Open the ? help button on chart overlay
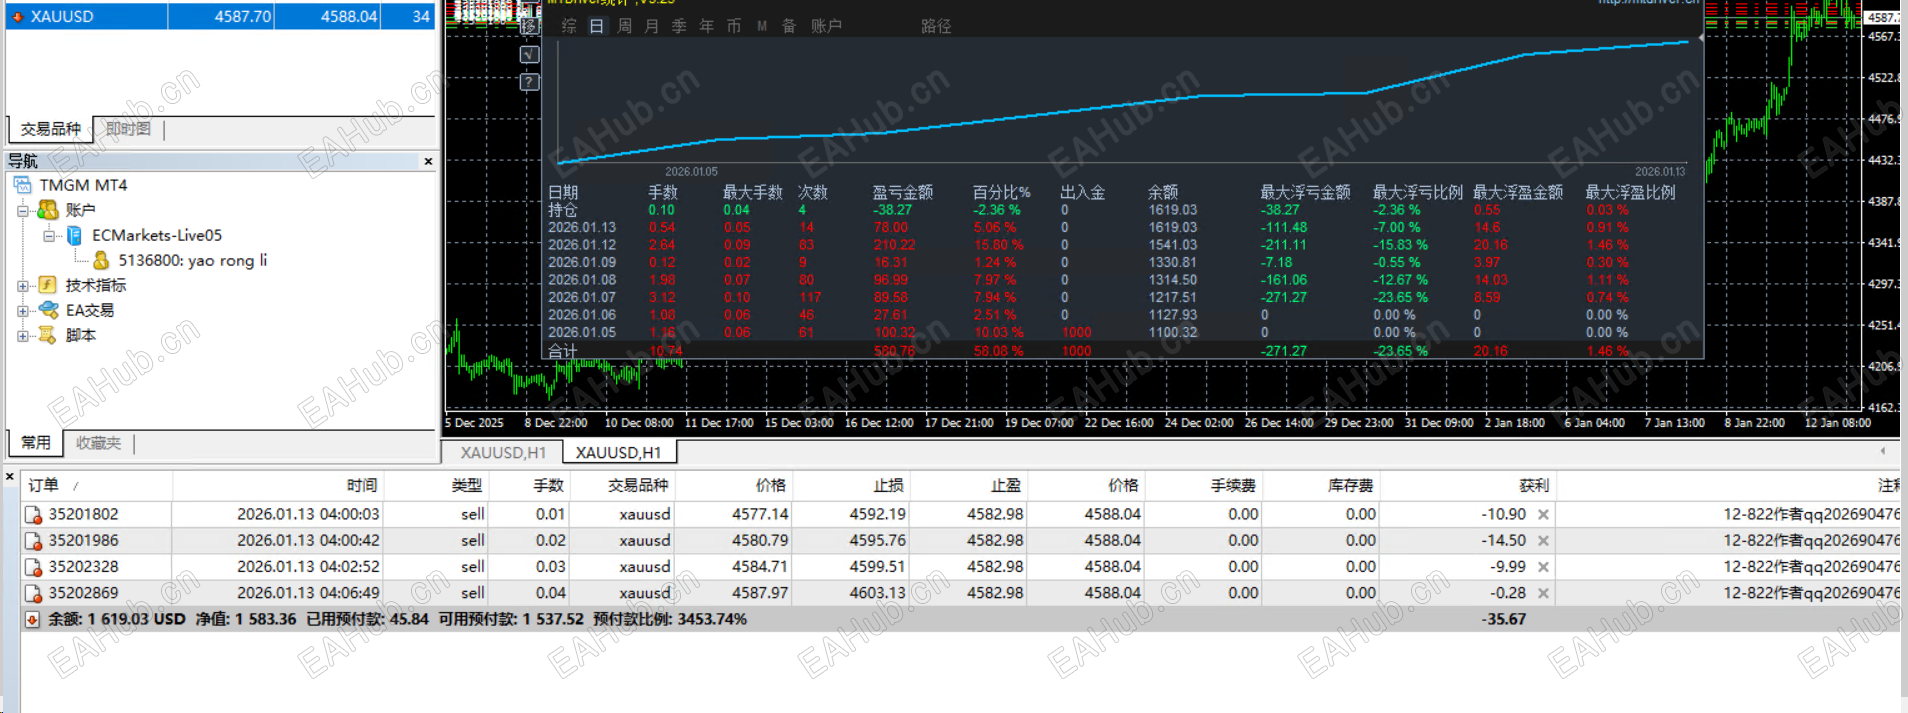The width and height of the screenshot is (1908, 713). (x=530, y=81)
